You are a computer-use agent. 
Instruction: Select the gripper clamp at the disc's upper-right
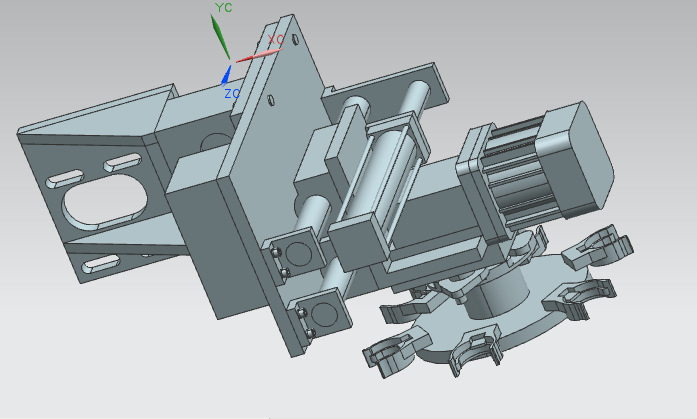pos(598,247)
